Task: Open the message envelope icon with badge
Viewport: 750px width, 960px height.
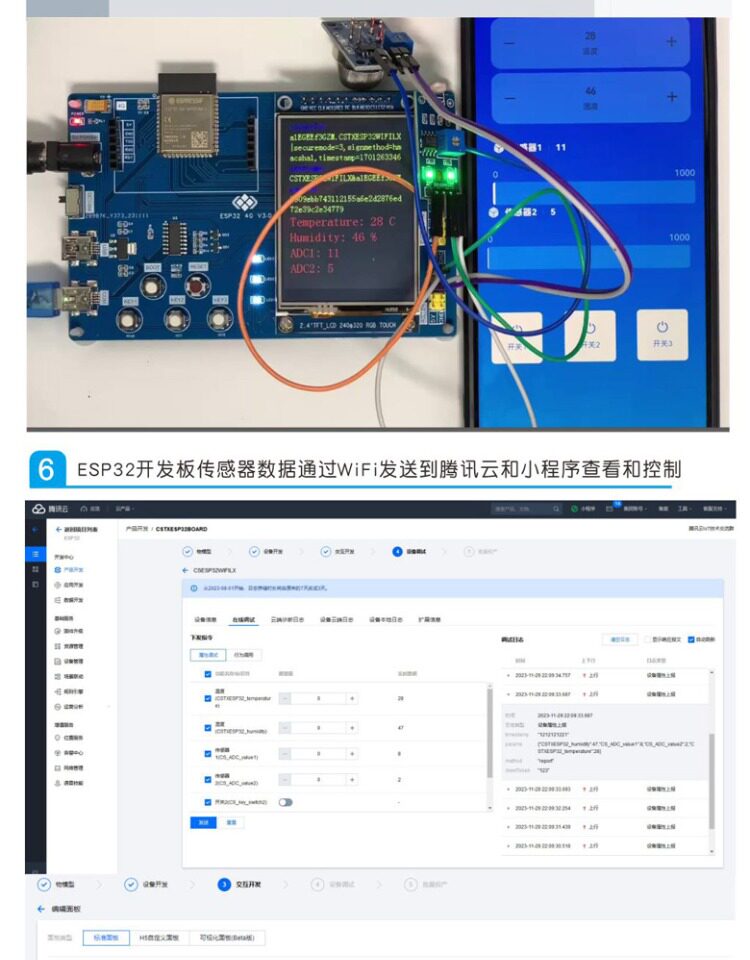Action: 609,509
